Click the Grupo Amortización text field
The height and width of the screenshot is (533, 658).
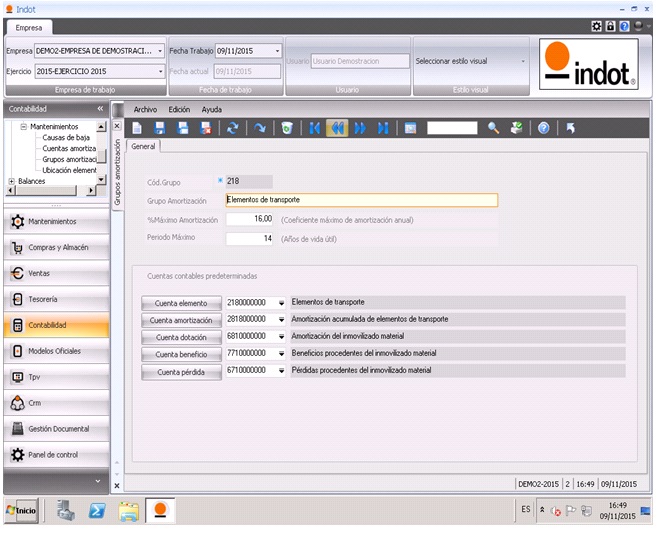361,200
